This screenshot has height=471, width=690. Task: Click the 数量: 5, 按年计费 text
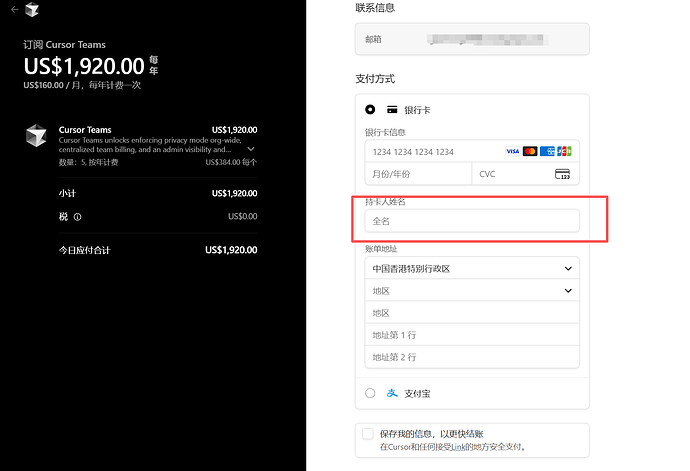click(x=88, y=162)
